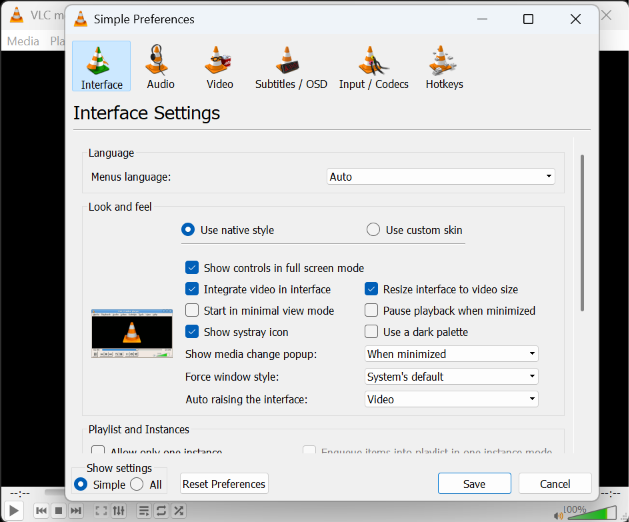
Task: Open the Menus language dropdown
Action: [x=440, y=177]
